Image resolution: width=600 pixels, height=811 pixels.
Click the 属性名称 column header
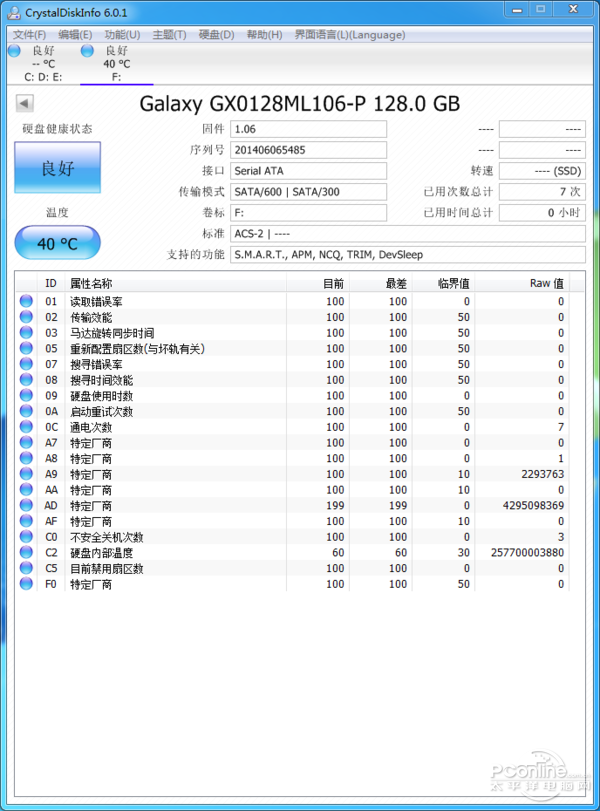(x=175, y=283)
